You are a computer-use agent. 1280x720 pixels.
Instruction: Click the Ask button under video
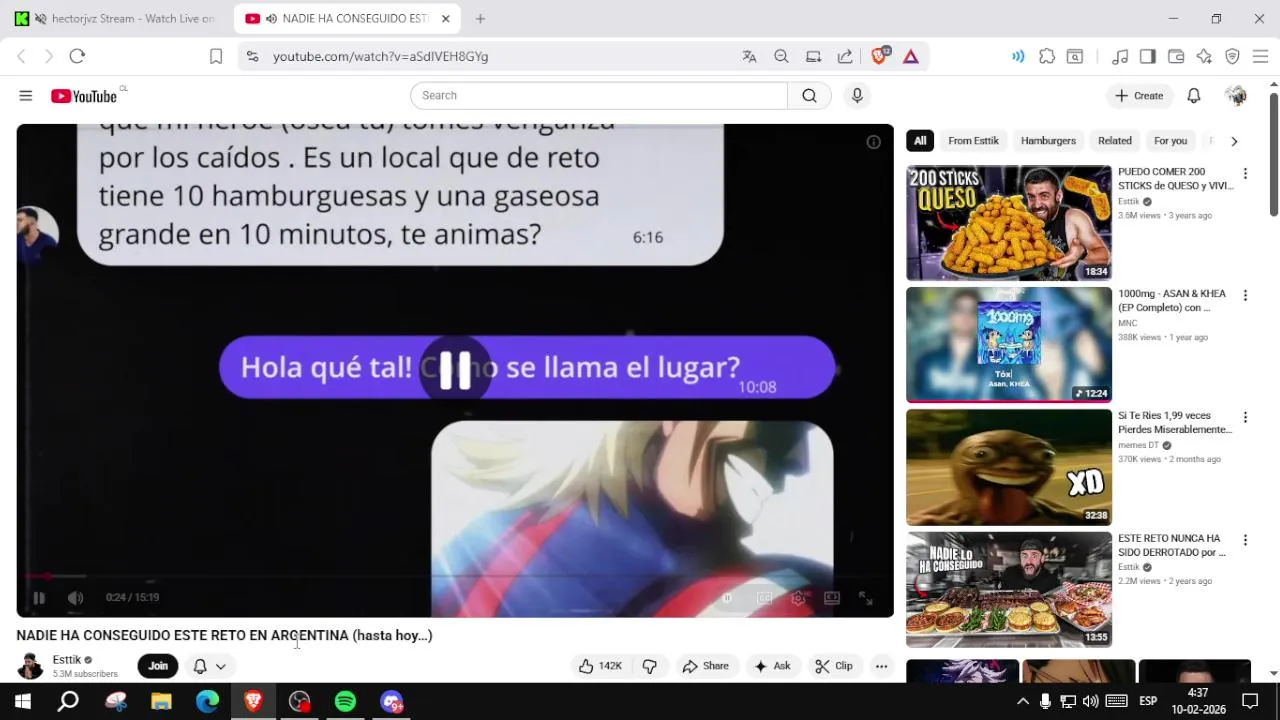pos(772,666)
